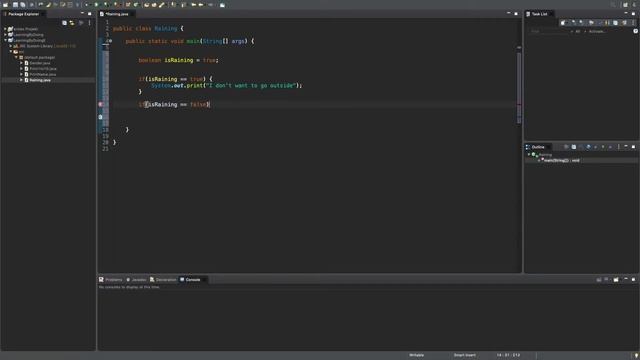The height and width of the screenshot is (360, 640).
Task: Collapse the third expanded project node
Action: tap(5, 40)
